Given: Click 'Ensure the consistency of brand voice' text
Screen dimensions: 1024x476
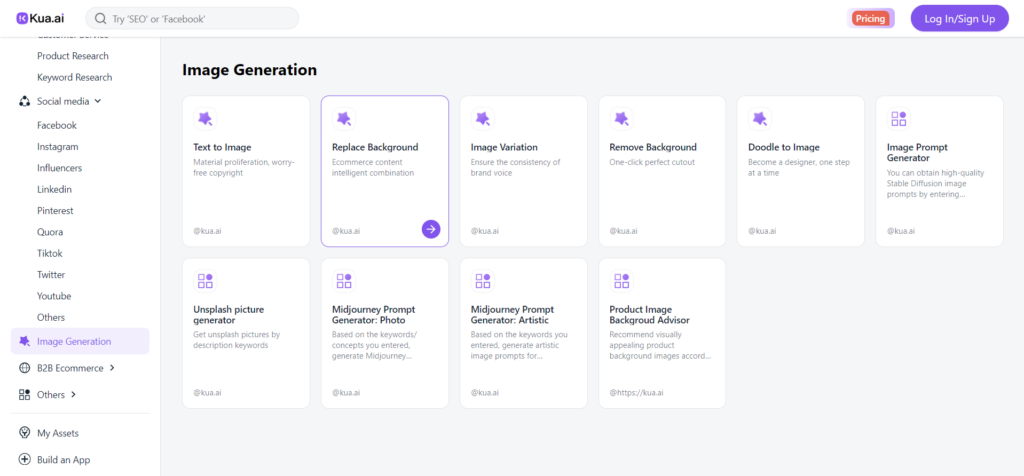Looking at the screenshot, I should (x=515, y=168).
